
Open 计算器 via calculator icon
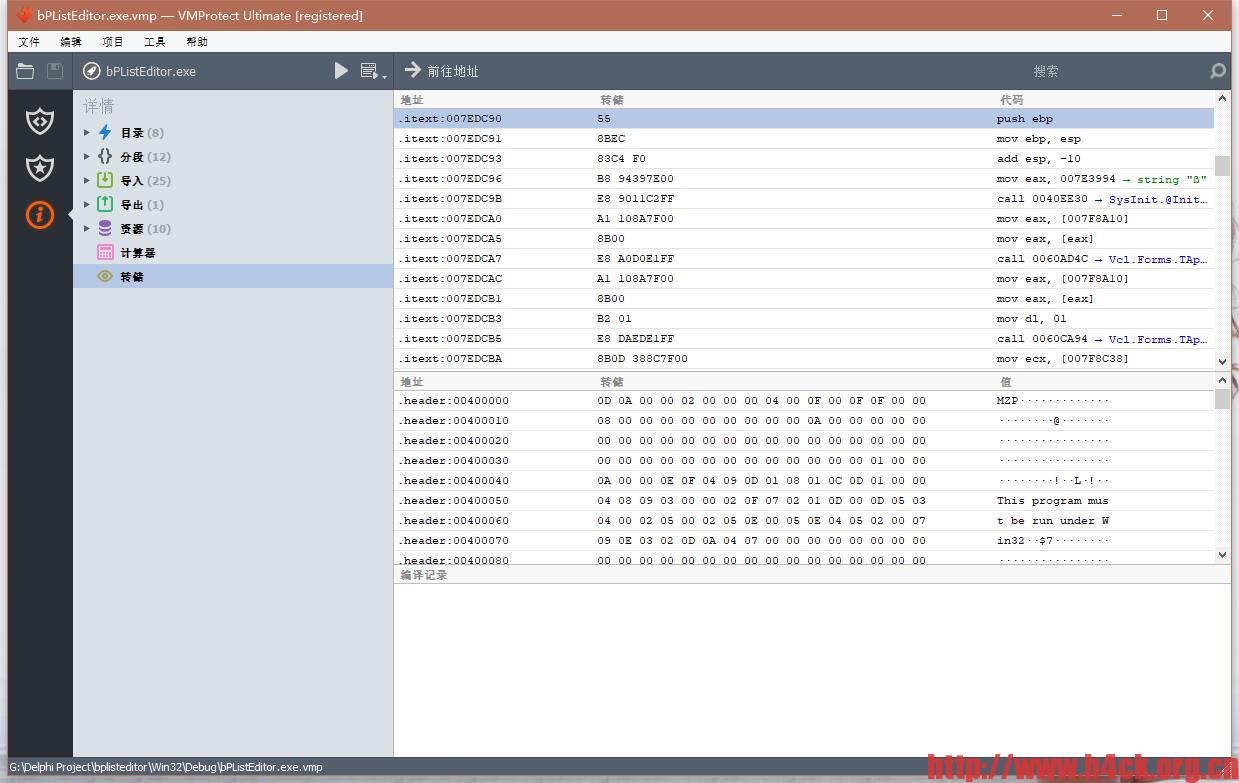tap(104, 252)
